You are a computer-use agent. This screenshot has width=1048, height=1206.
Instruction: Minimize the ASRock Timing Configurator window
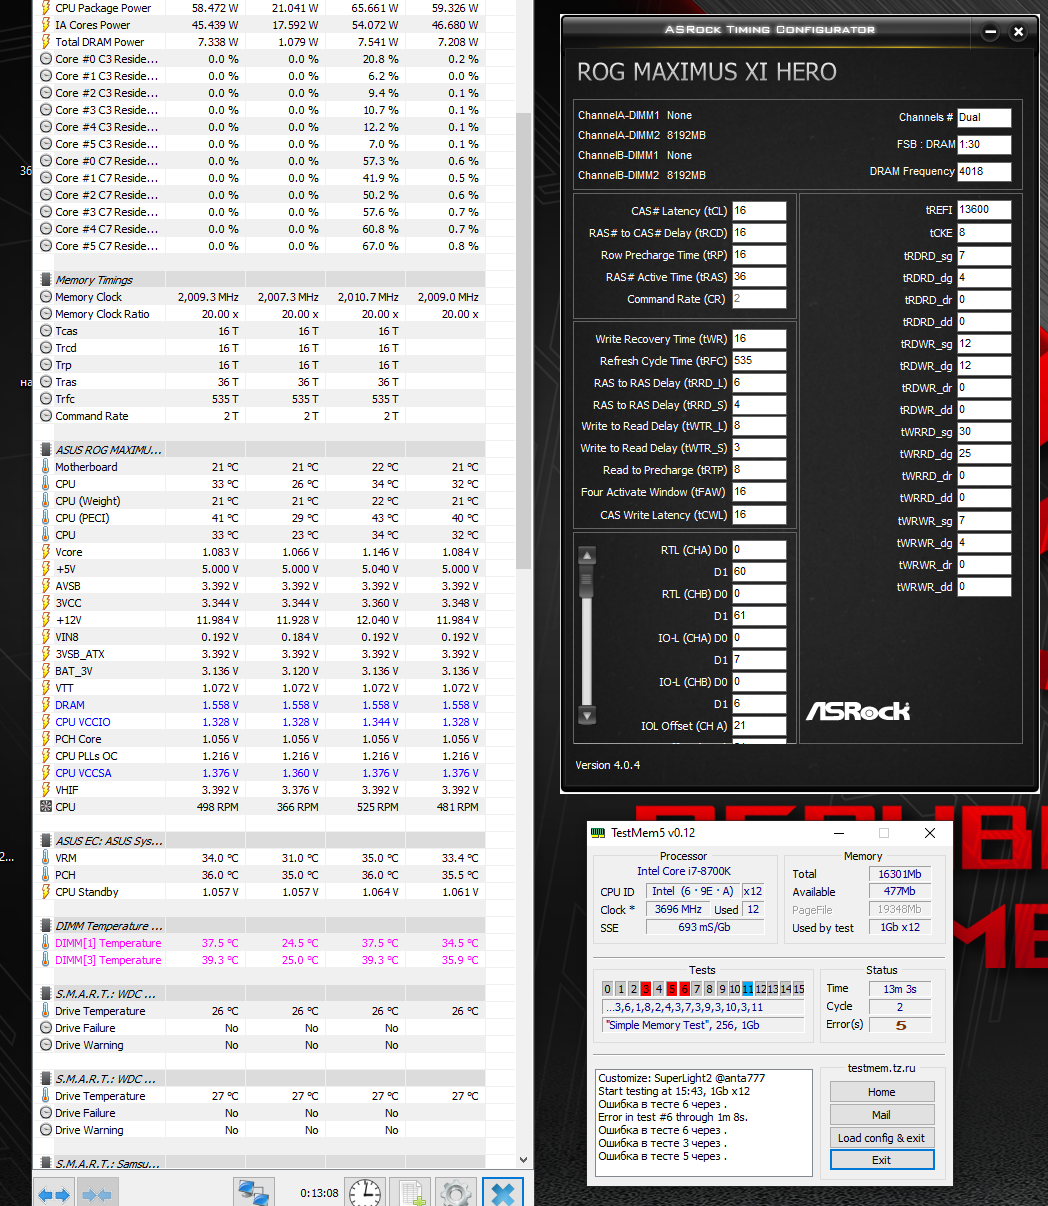coord(990,32)
